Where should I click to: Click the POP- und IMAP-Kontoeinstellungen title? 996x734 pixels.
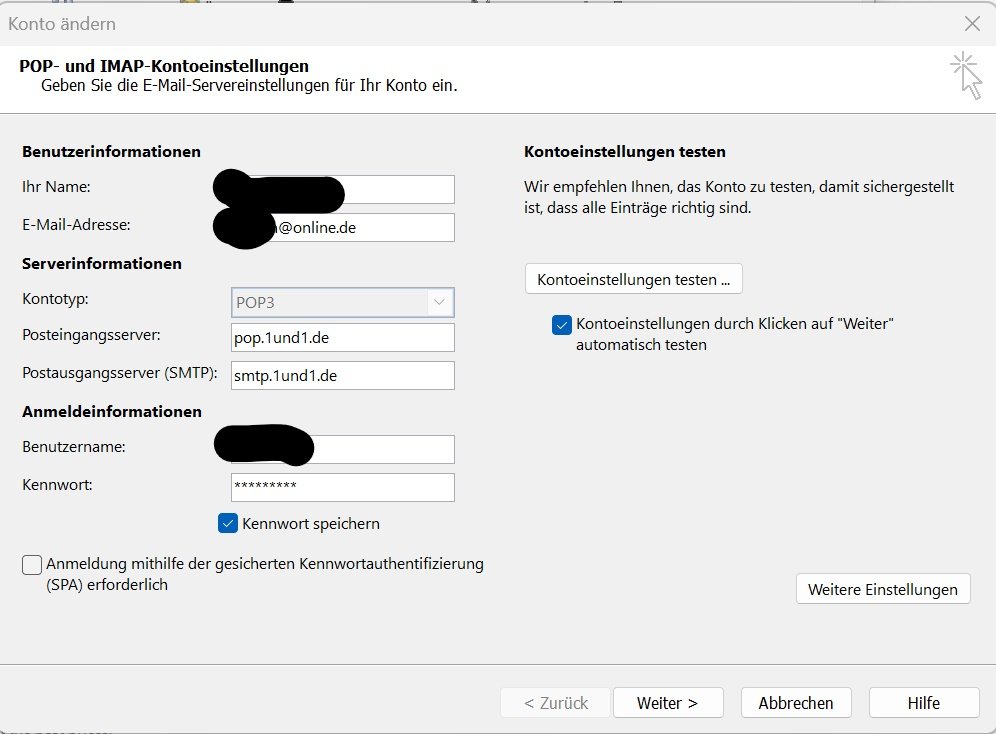(164, 66)
